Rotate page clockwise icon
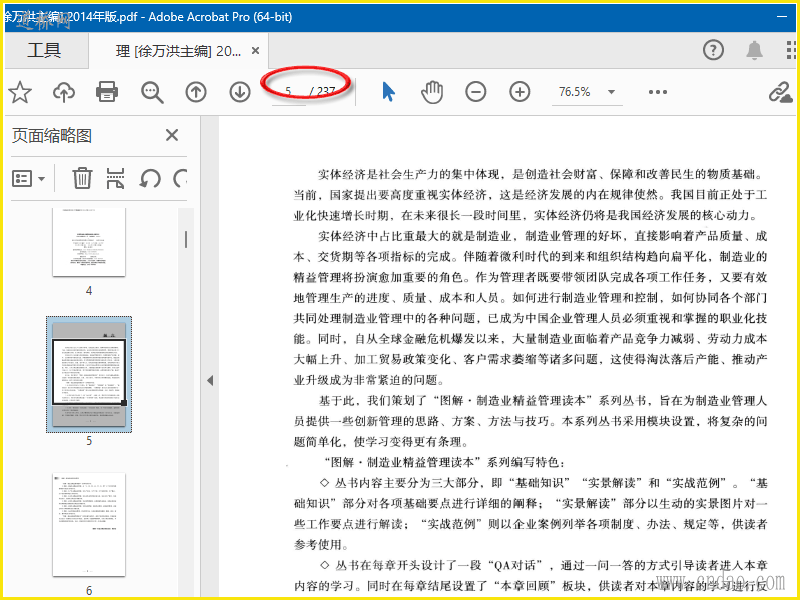 tap(180, 179)
